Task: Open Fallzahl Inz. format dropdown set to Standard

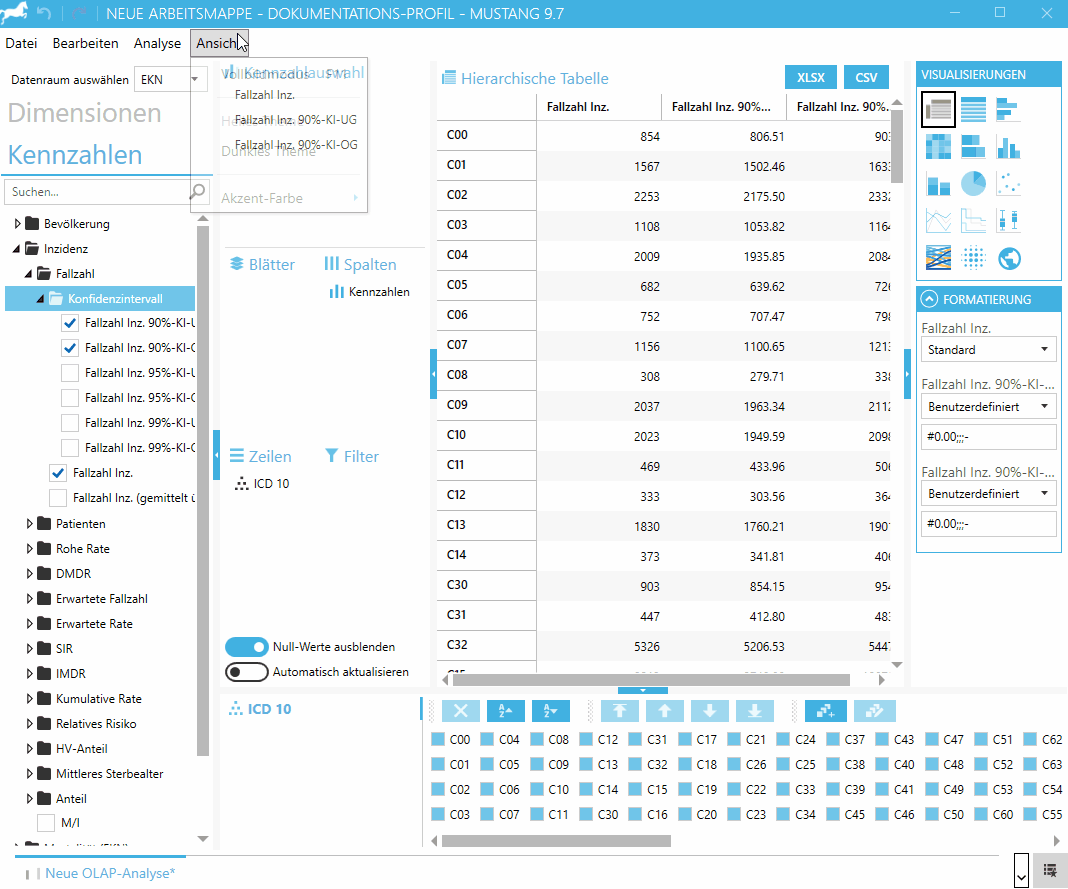Action: click(x=987, y=350)
